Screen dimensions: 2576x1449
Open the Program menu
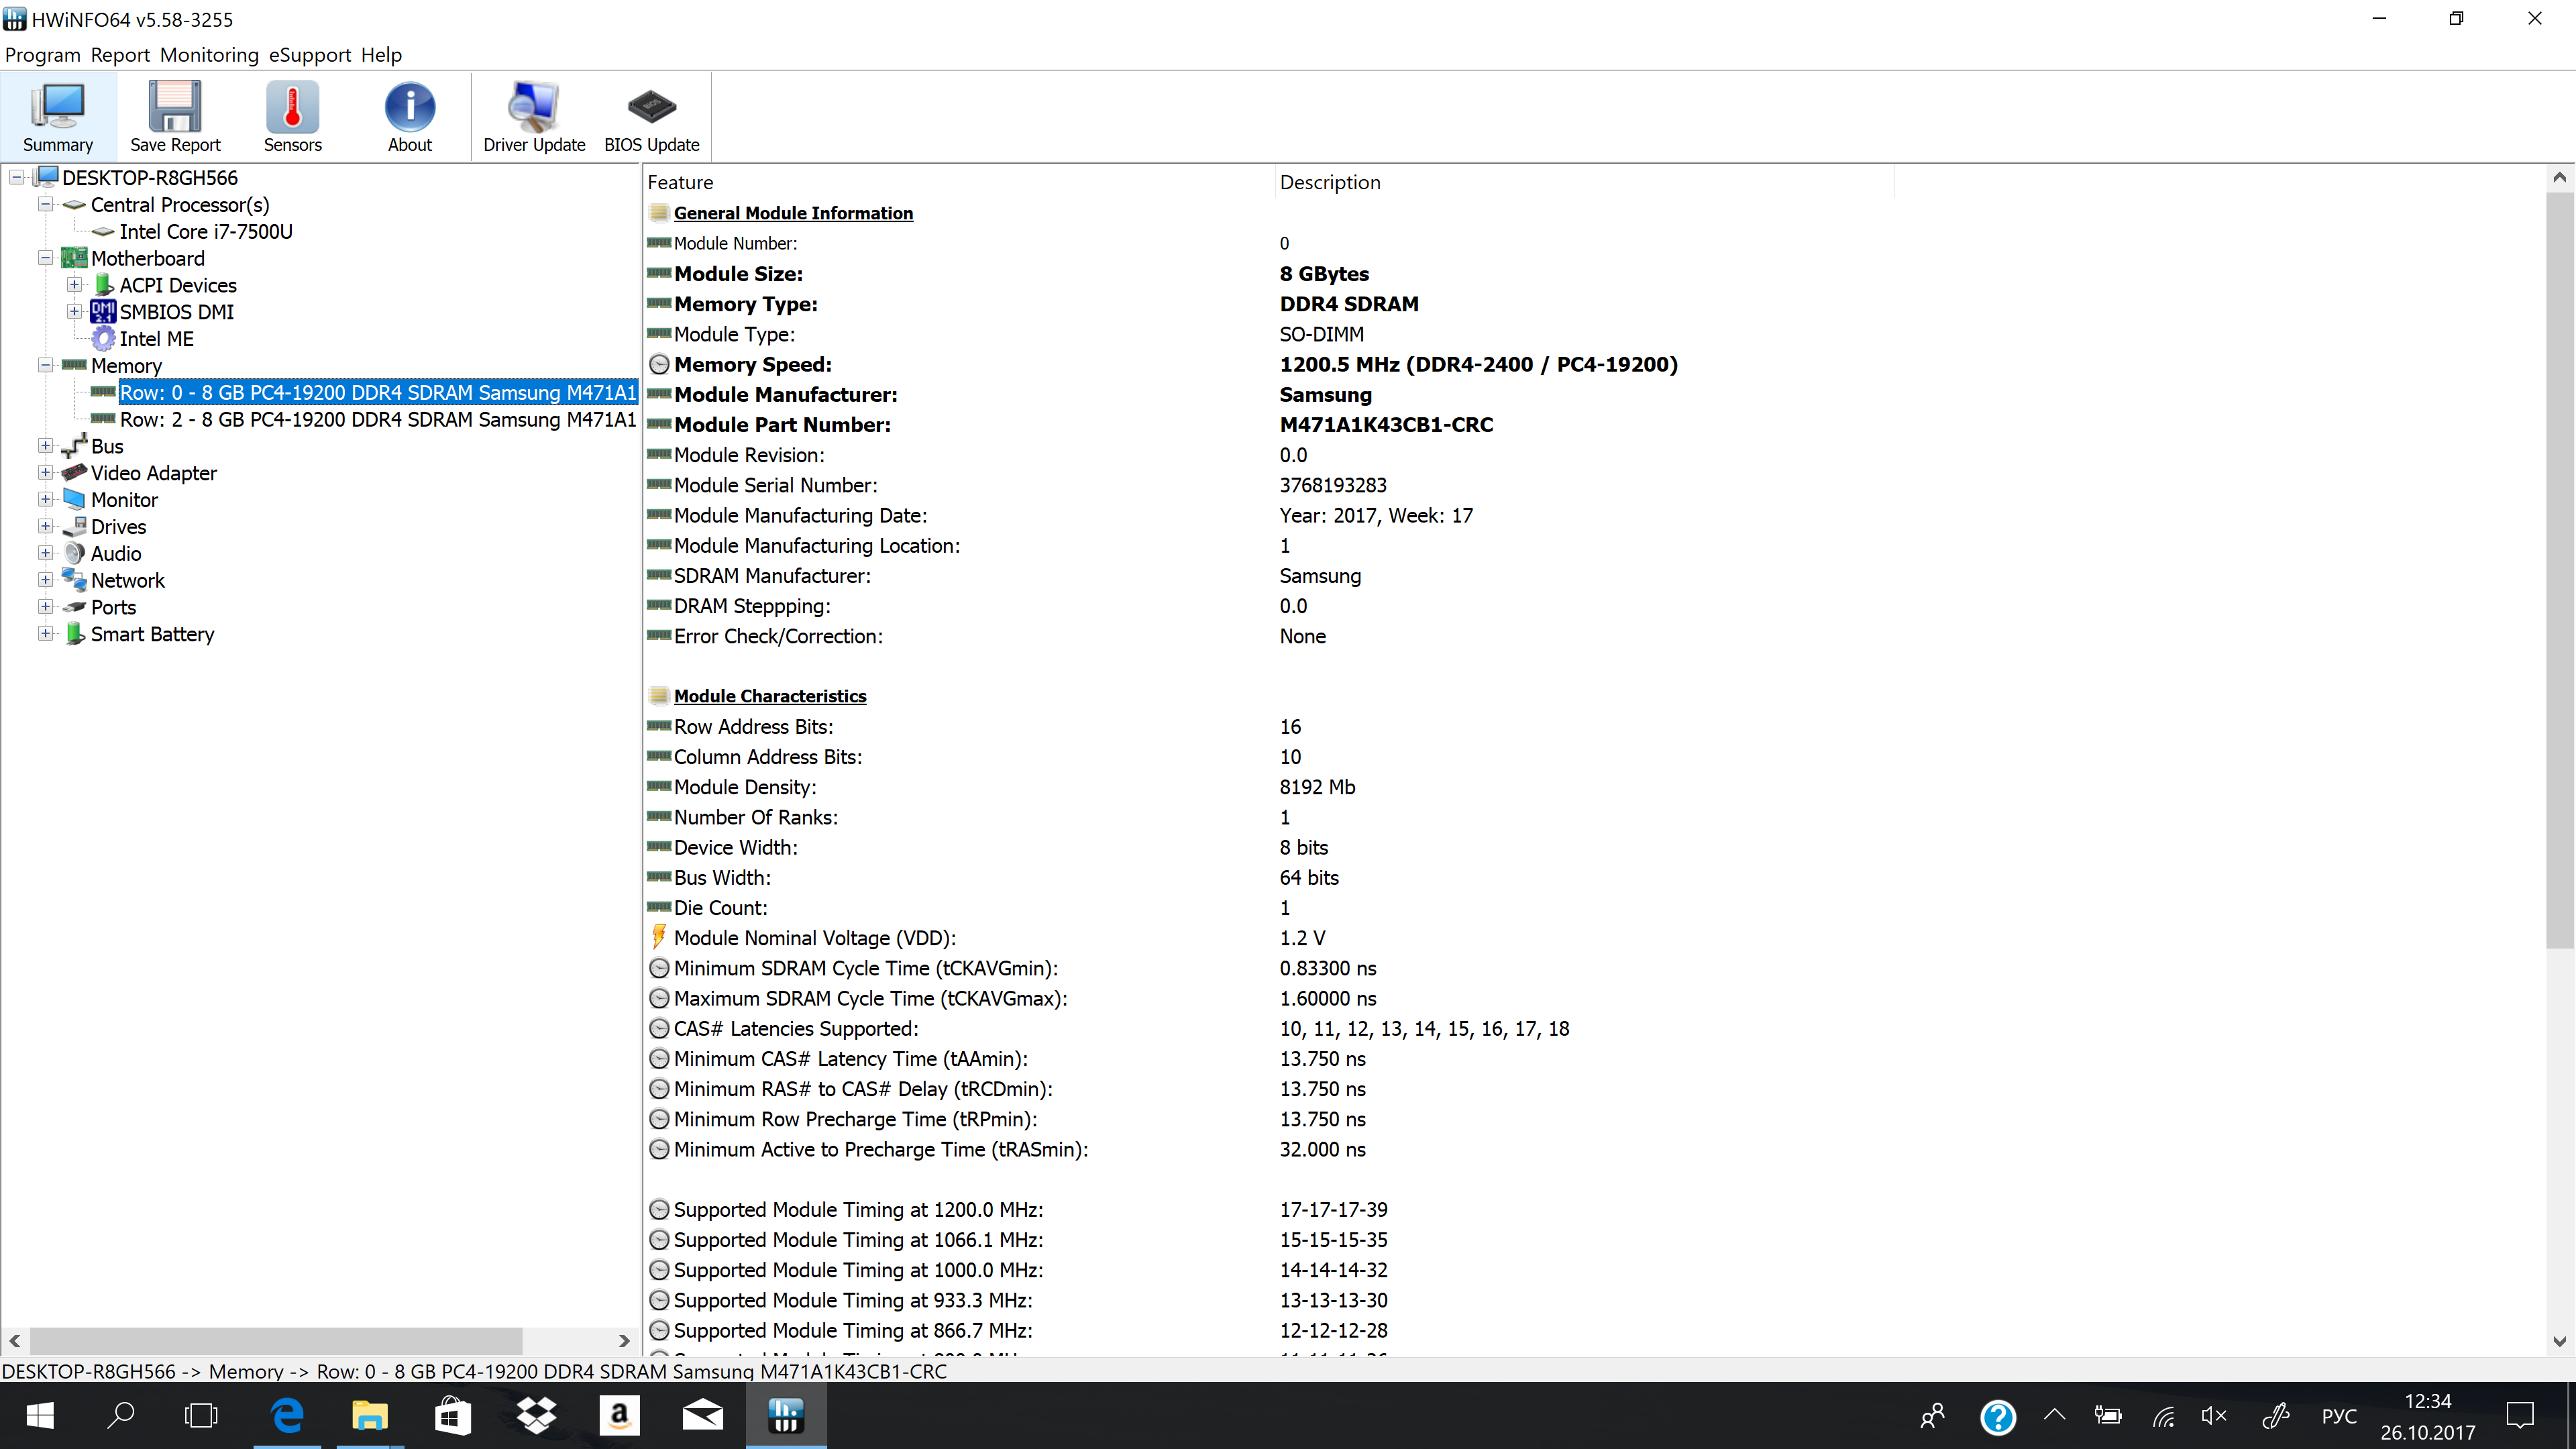click(42, 55)
